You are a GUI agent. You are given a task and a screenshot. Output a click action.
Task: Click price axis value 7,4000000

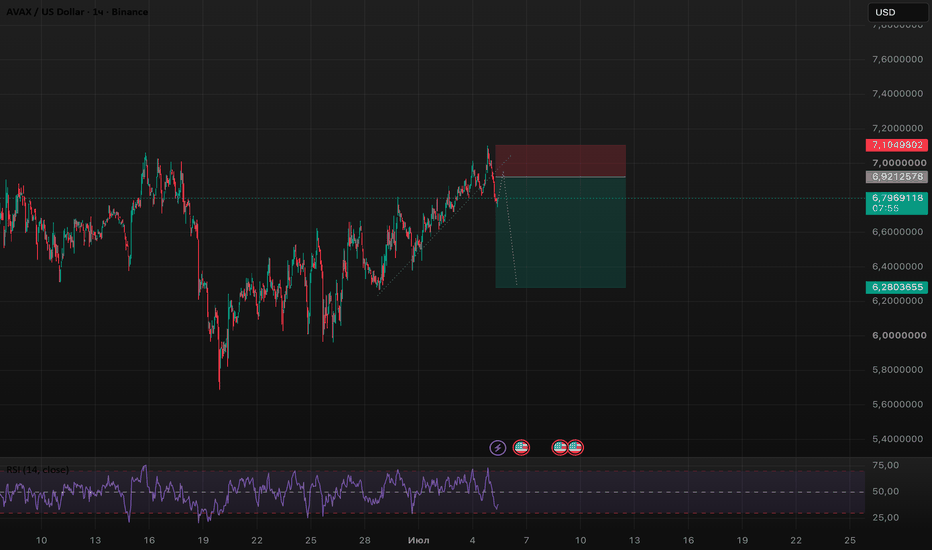point(898,93)
